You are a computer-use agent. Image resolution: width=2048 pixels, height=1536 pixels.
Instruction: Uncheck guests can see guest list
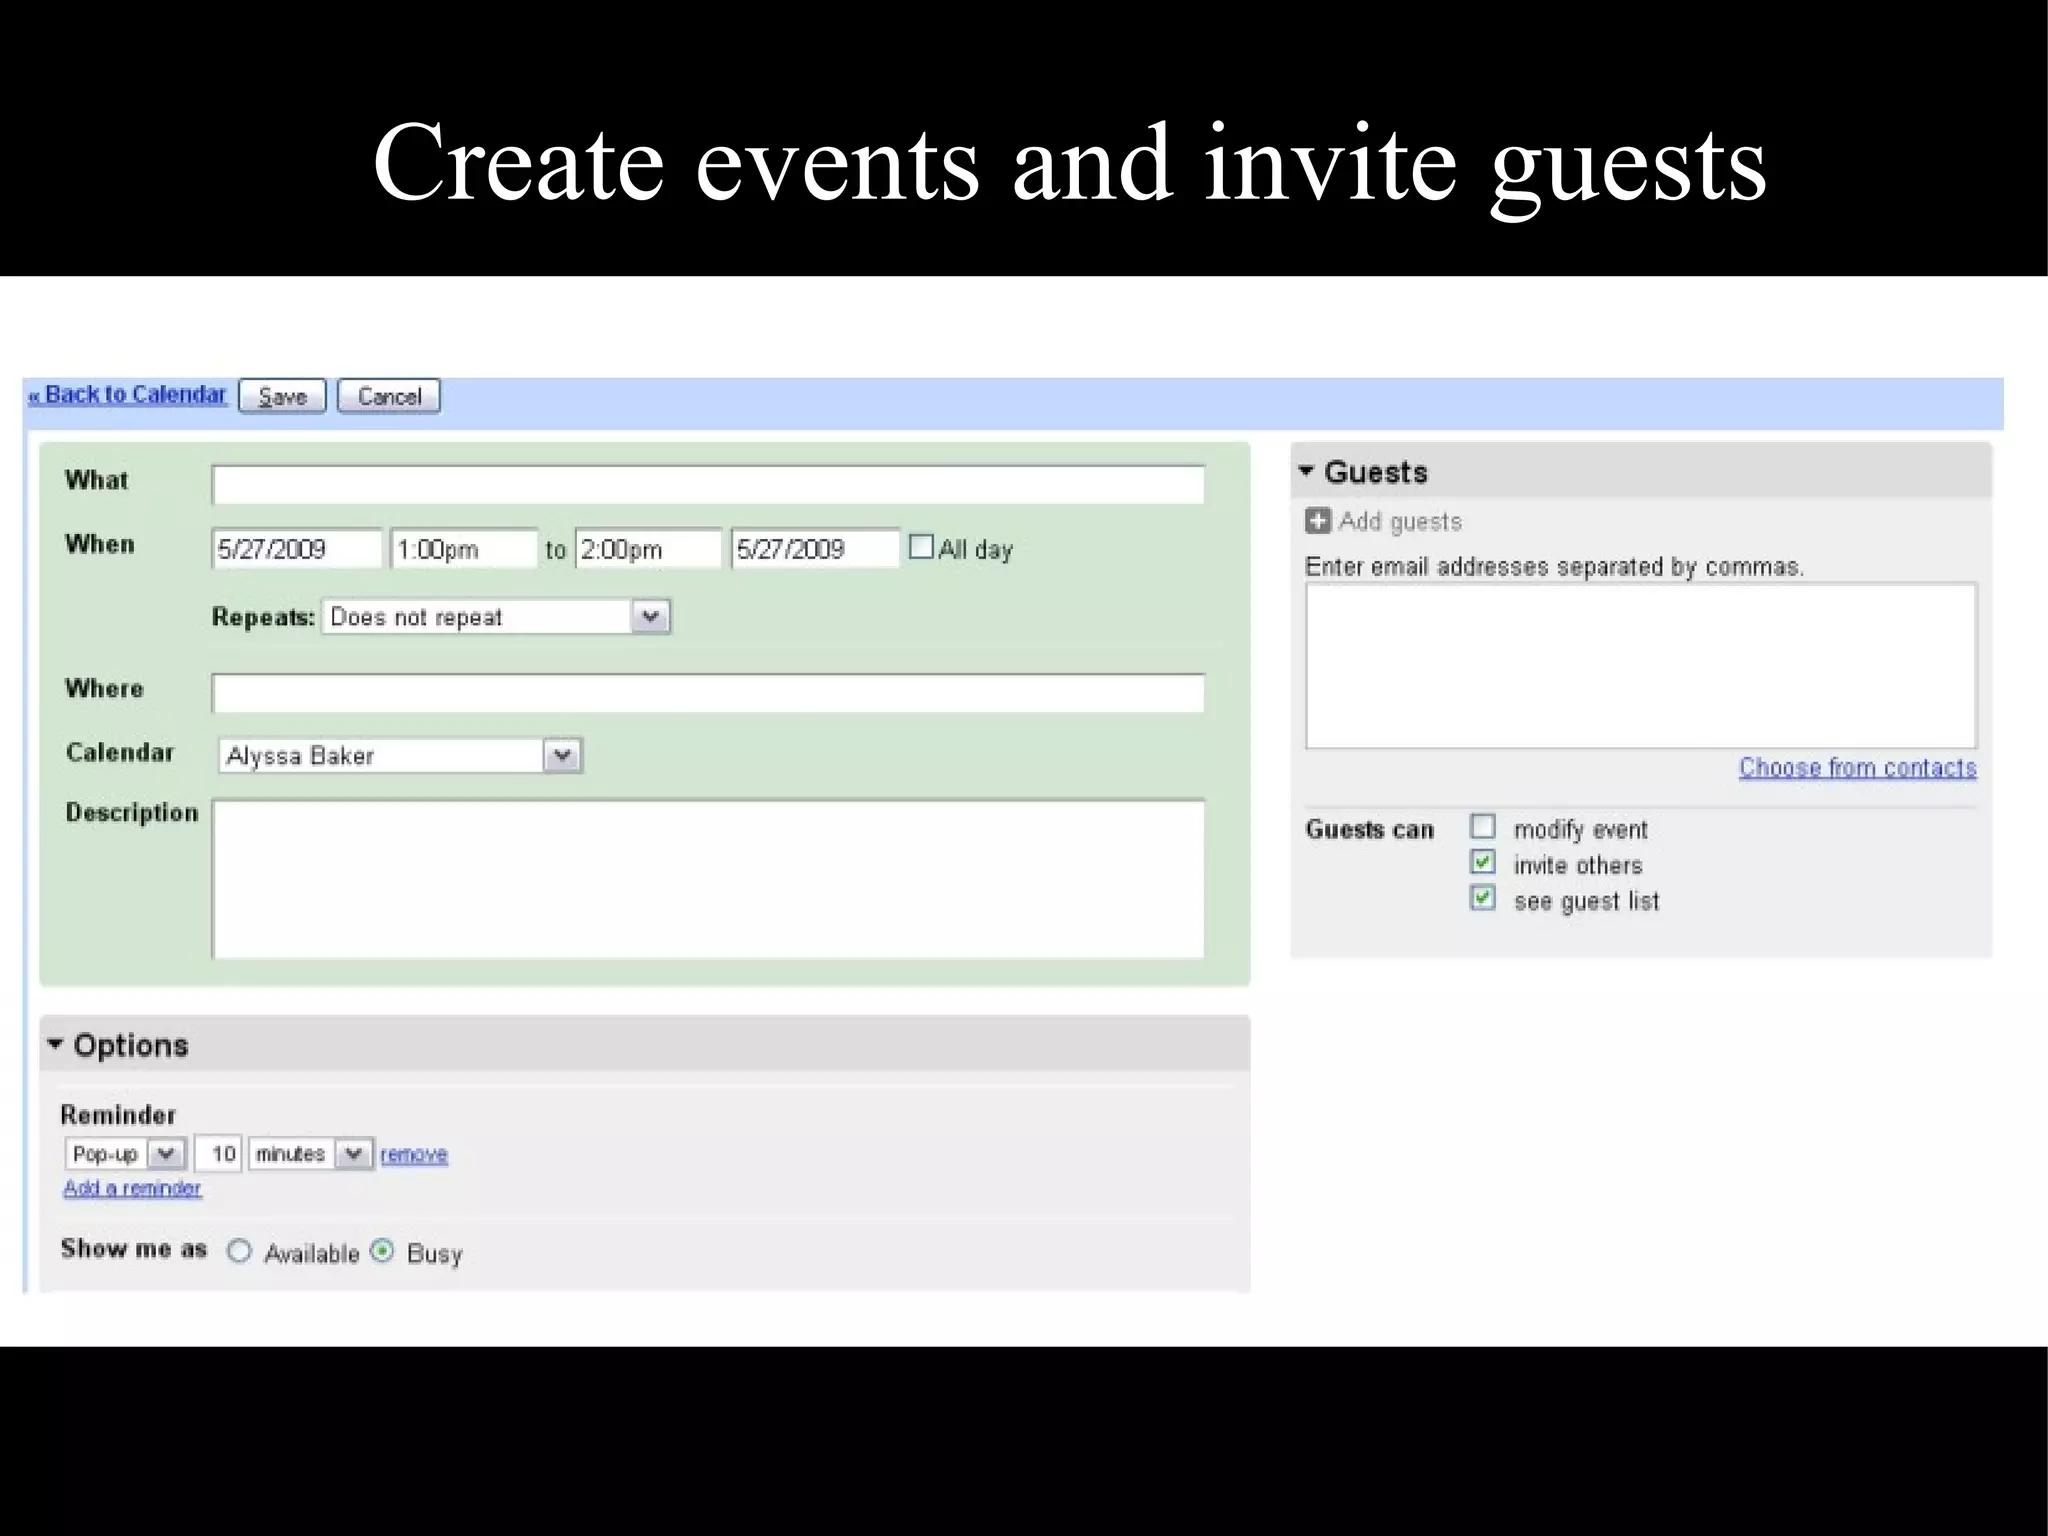1483,898
